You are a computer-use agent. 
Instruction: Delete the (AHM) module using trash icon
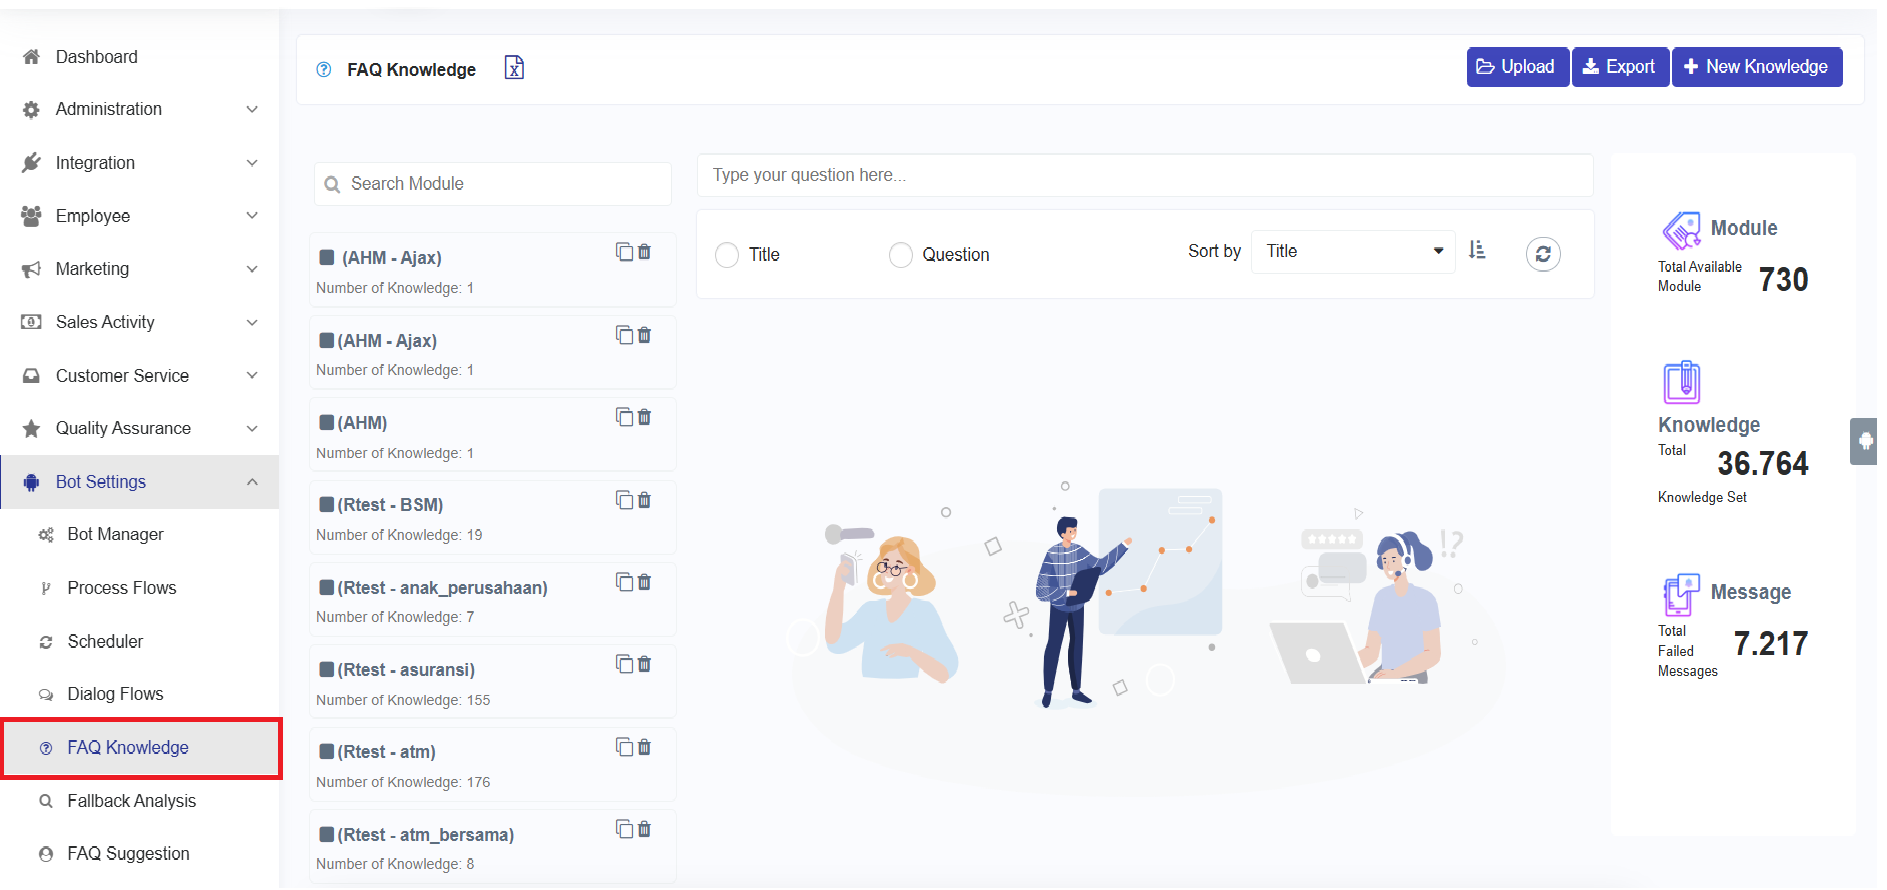click(645, 417)
